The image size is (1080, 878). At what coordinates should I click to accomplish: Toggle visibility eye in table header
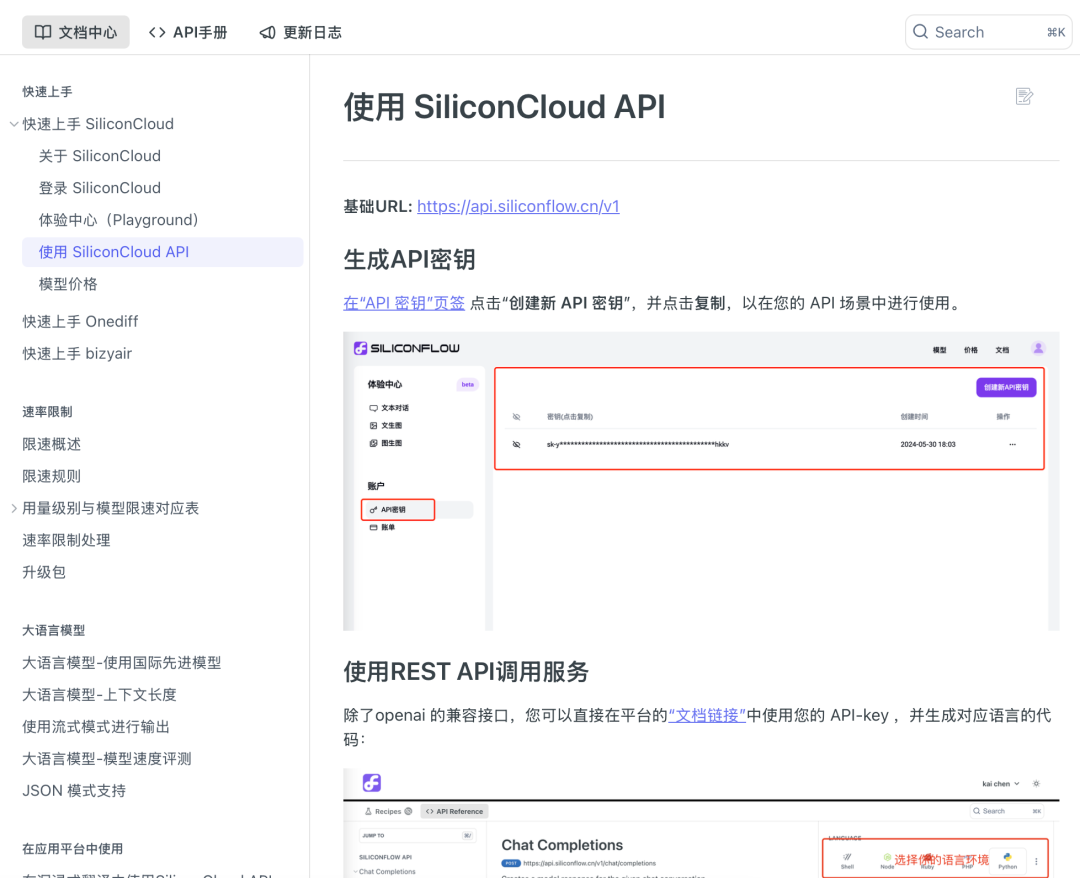[517, 417]
